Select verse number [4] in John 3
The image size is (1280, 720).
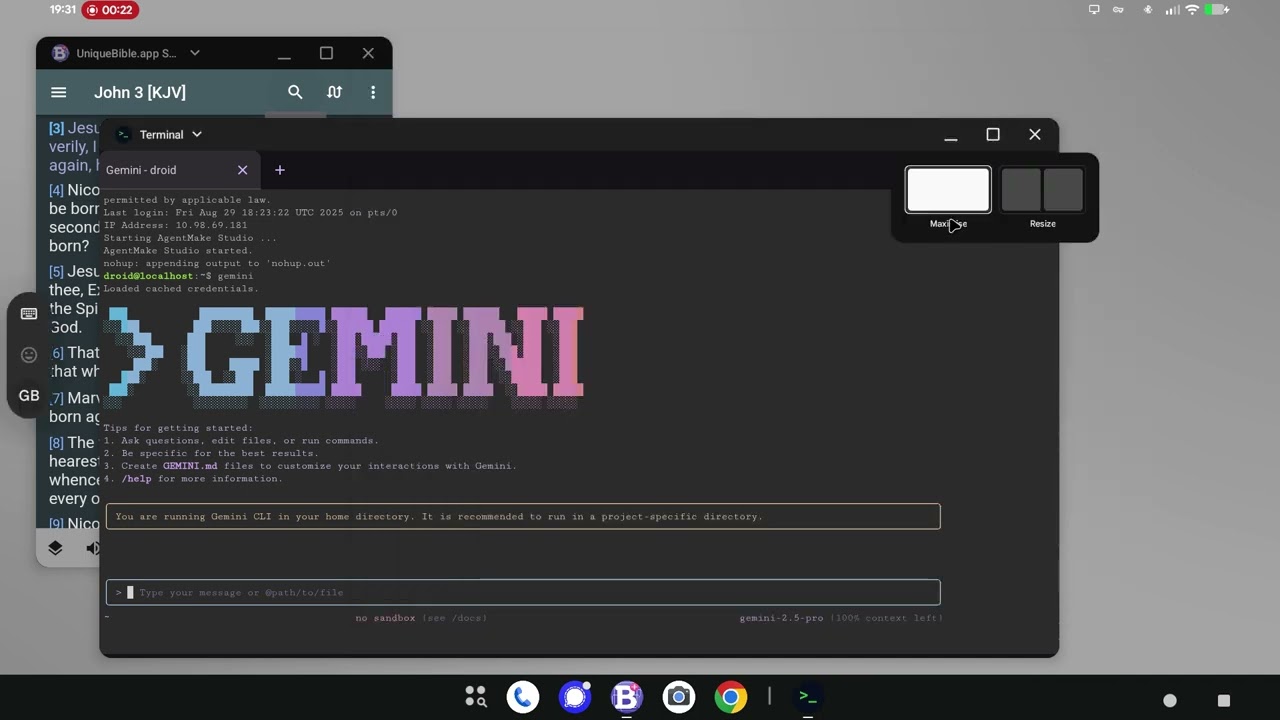tap(56, 190)
